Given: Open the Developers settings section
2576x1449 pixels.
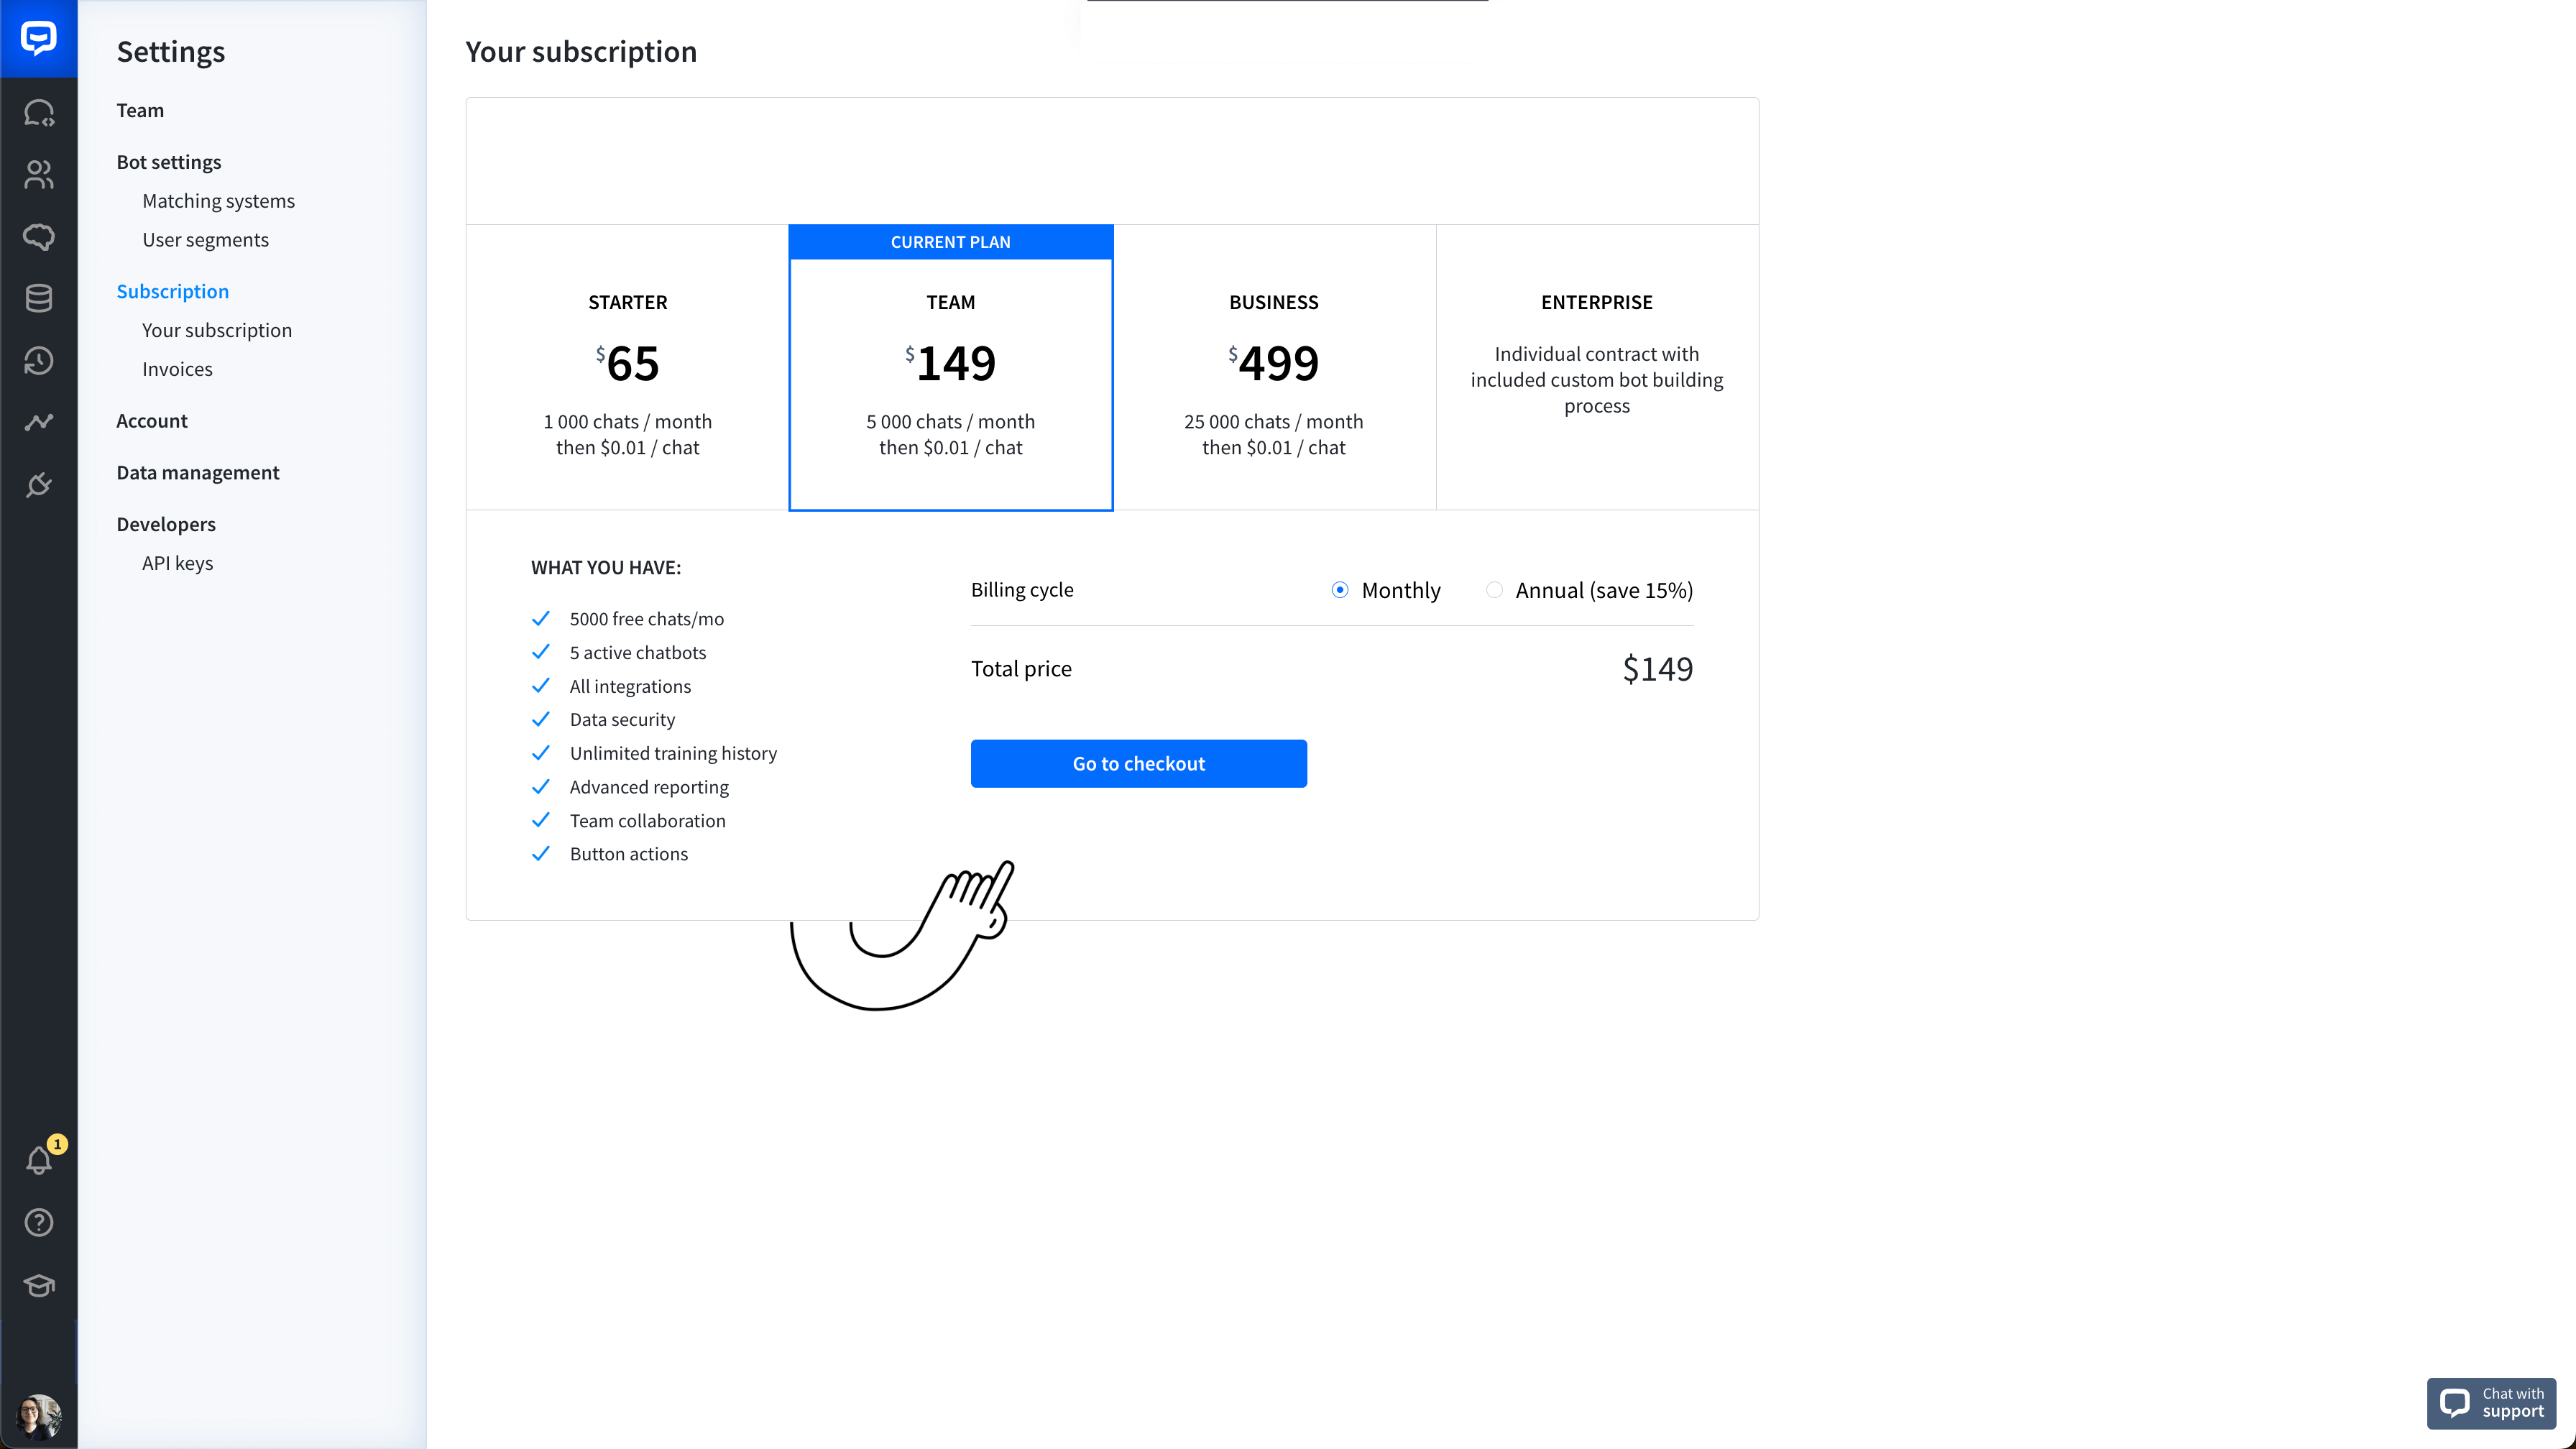Looking at the screenshot, I should coord(165,524).
